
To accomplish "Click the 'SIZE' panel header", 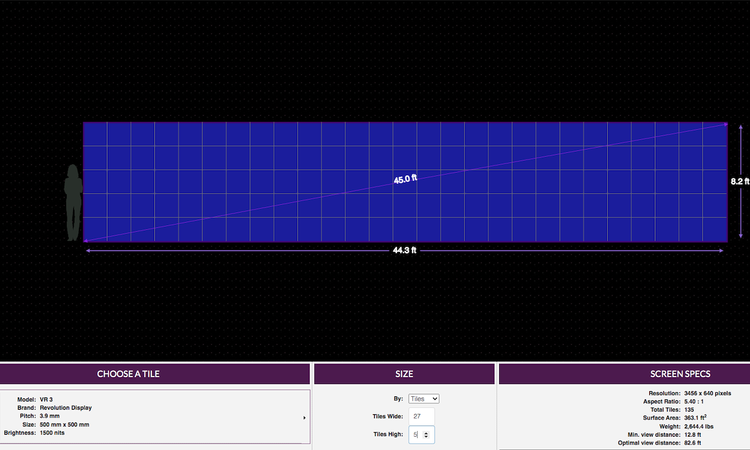I will click(404, 374).
